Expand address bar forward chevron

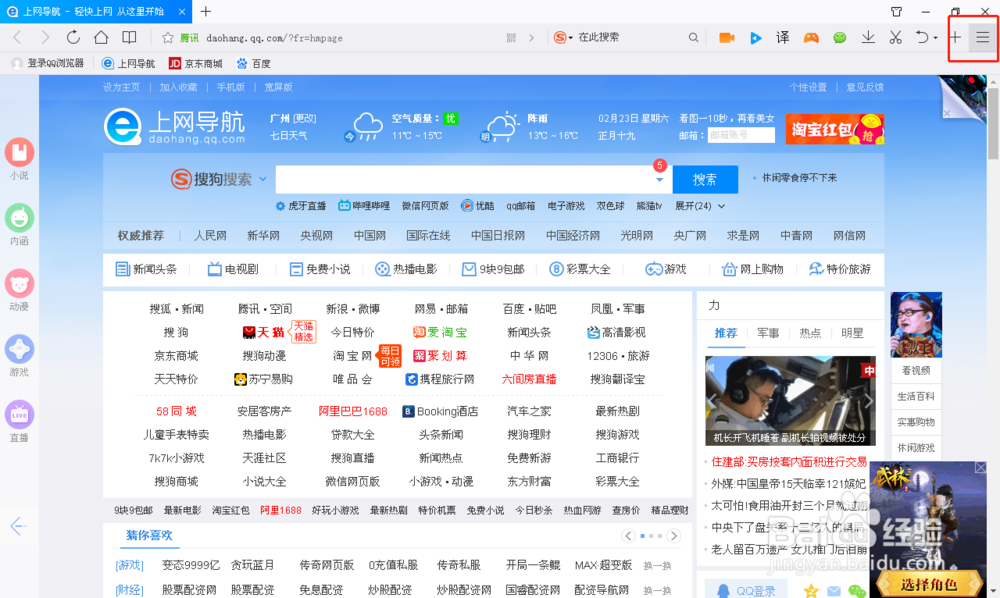click(x=531, y=38)
